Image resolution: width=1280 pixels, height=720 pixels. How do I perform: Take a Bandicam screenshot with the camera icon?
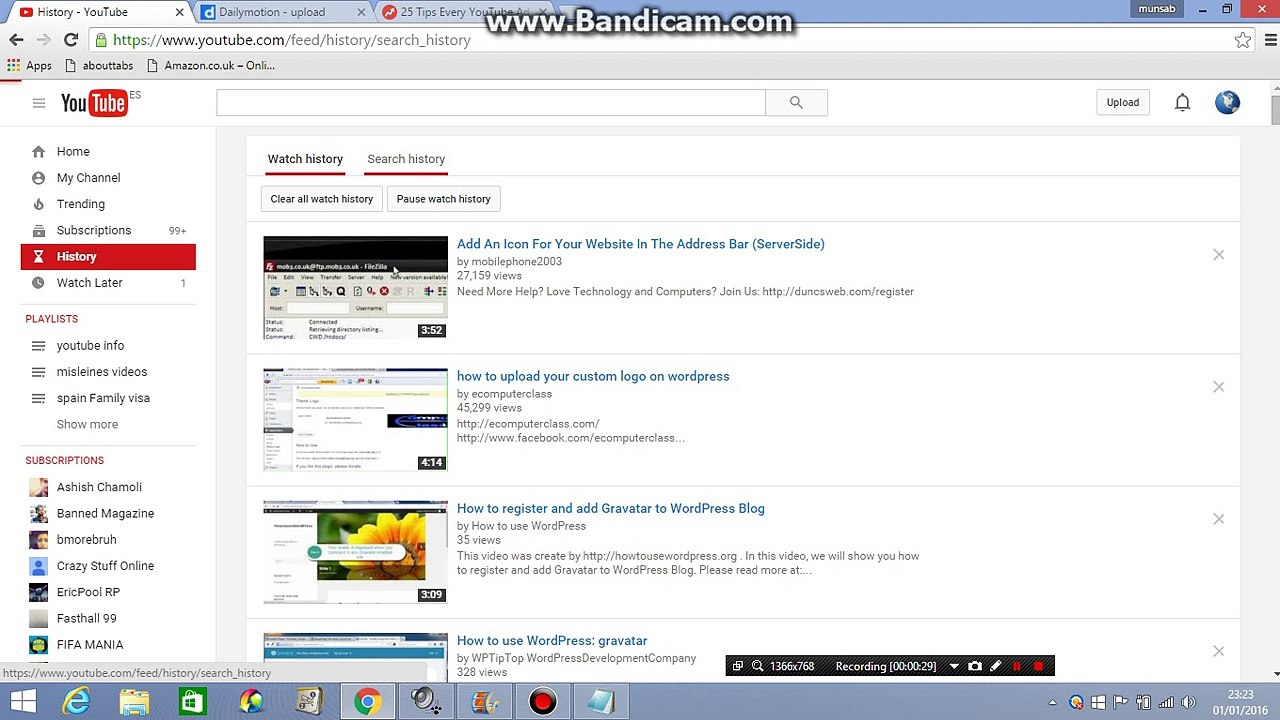tap(975, 666)
